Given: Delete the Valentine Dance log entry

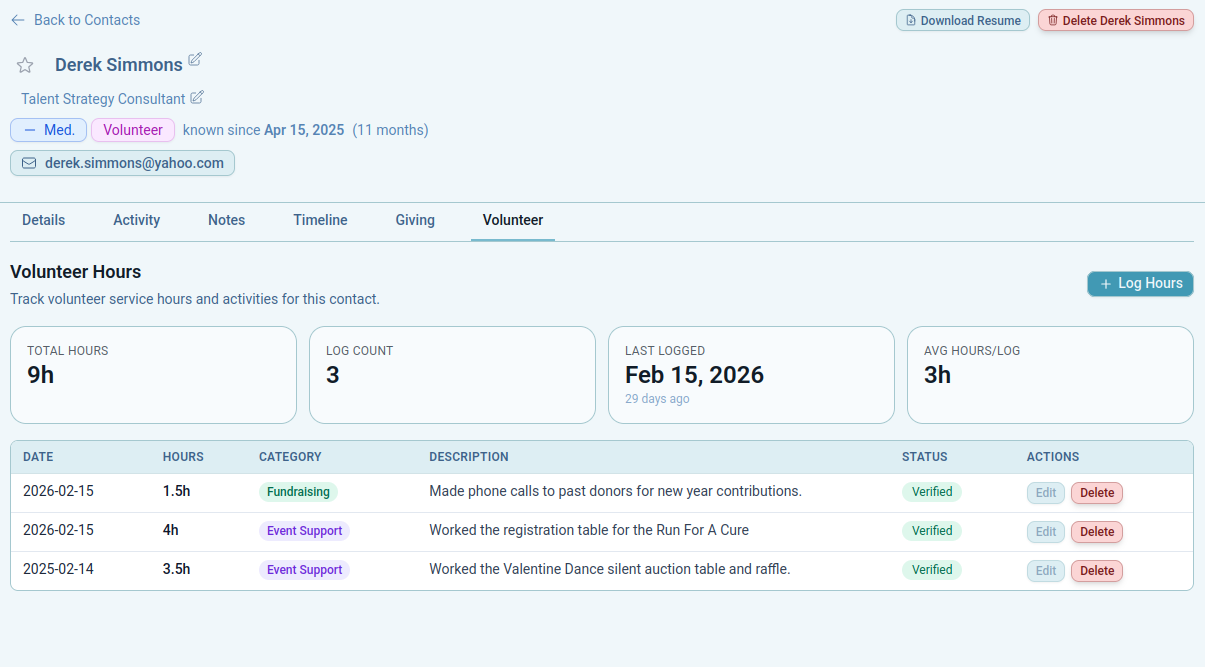Looking at the screenshot, I should (x=1096, y=571).
